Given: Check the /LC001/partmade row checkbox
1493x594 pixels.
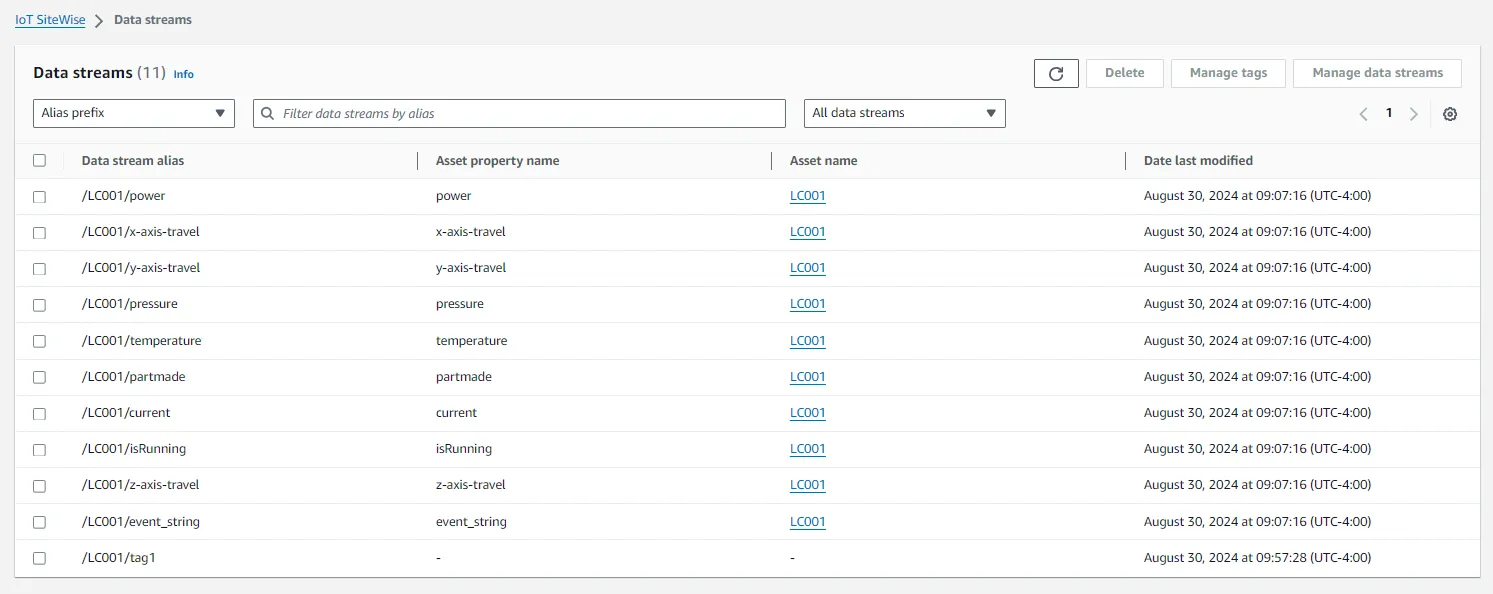Looking at the screenshot, I should 39,377.
